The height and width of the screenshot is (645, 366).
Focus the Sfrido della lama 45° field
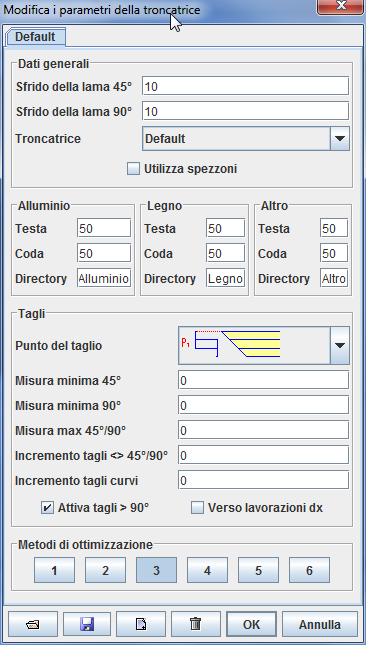[246, 86]
